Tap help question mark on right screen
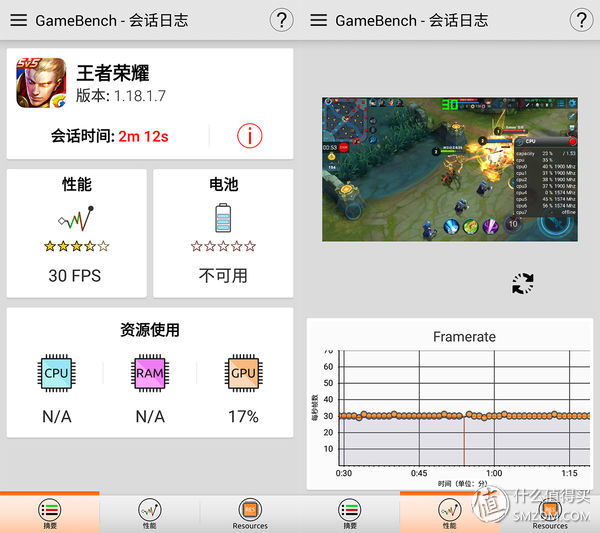The width and height of the screenshot is (600, 533). pyautogui.click(x=582, y=20)
